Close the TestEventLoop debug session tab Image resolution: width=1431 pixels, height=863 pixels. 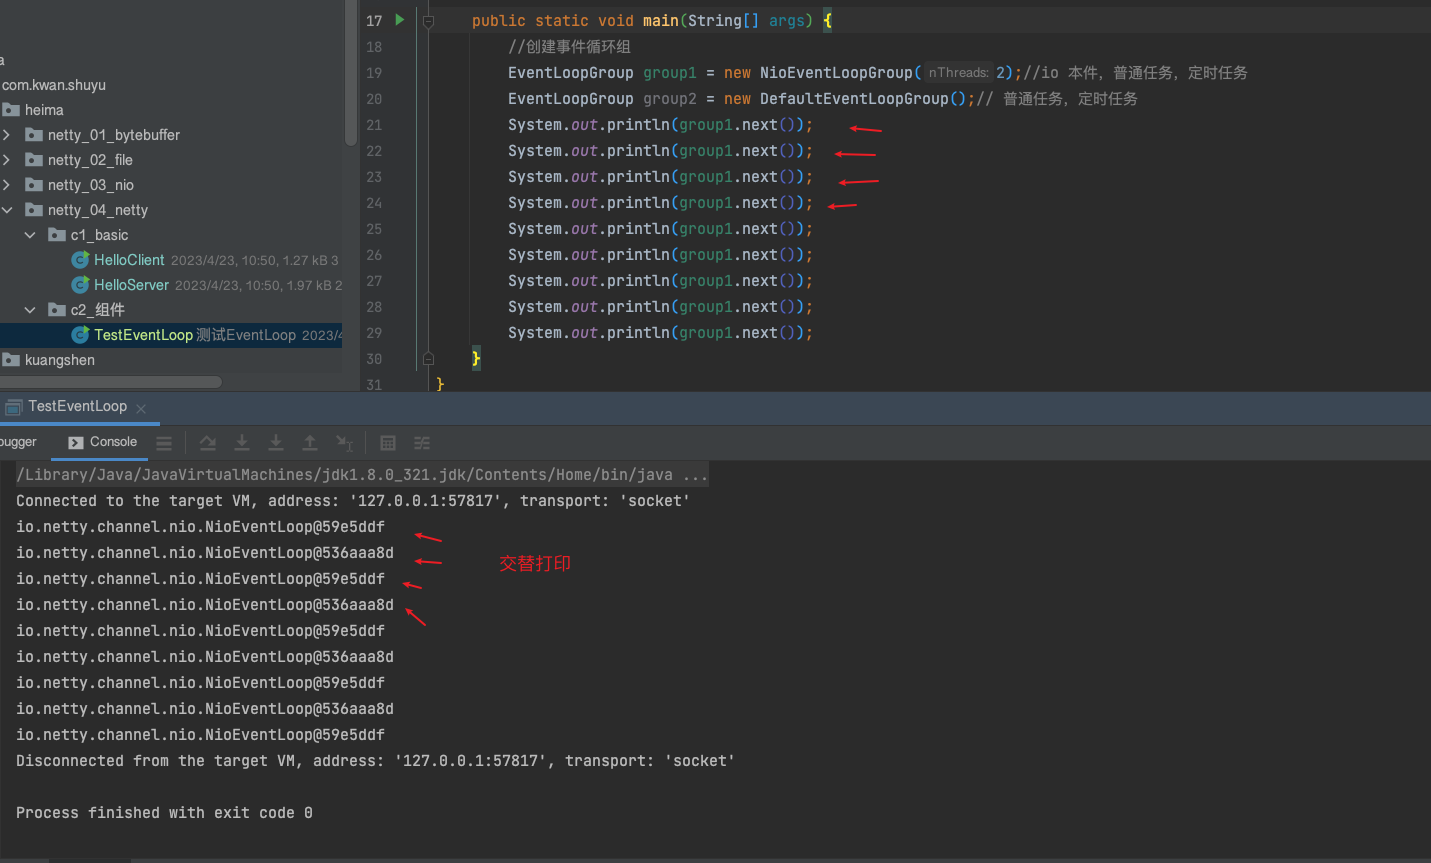[141, 408]
